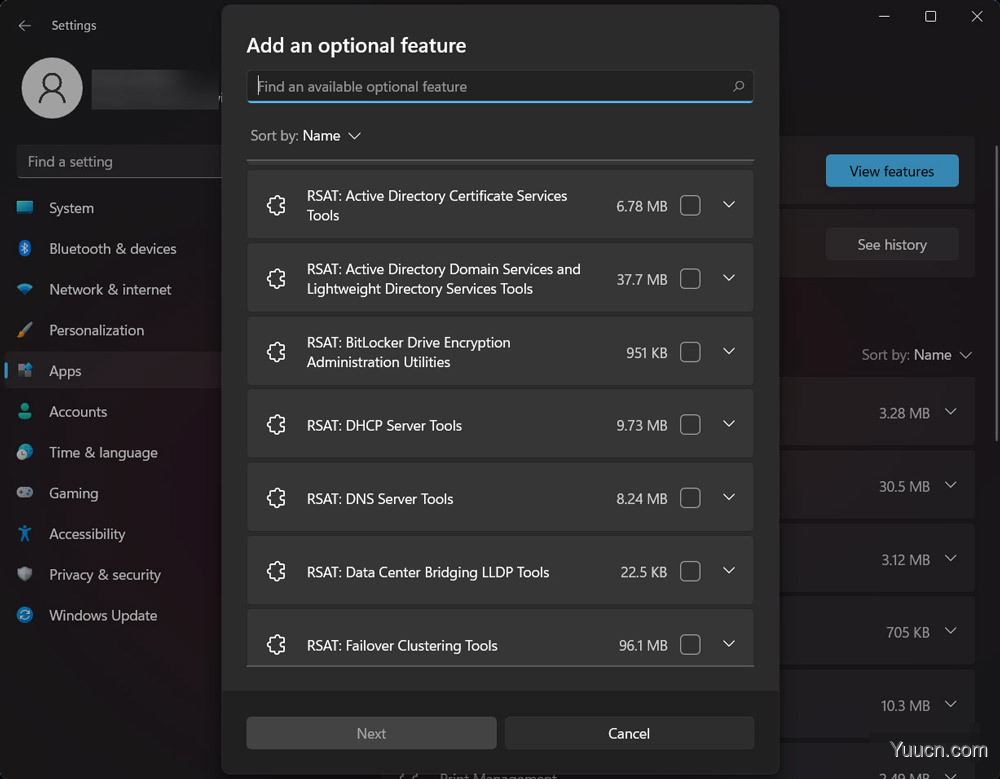The height and width of the screenshot is (779, 1000).
Task: Expand details for Active Directory Certificate Services Tools
Action: coord(729,205)
